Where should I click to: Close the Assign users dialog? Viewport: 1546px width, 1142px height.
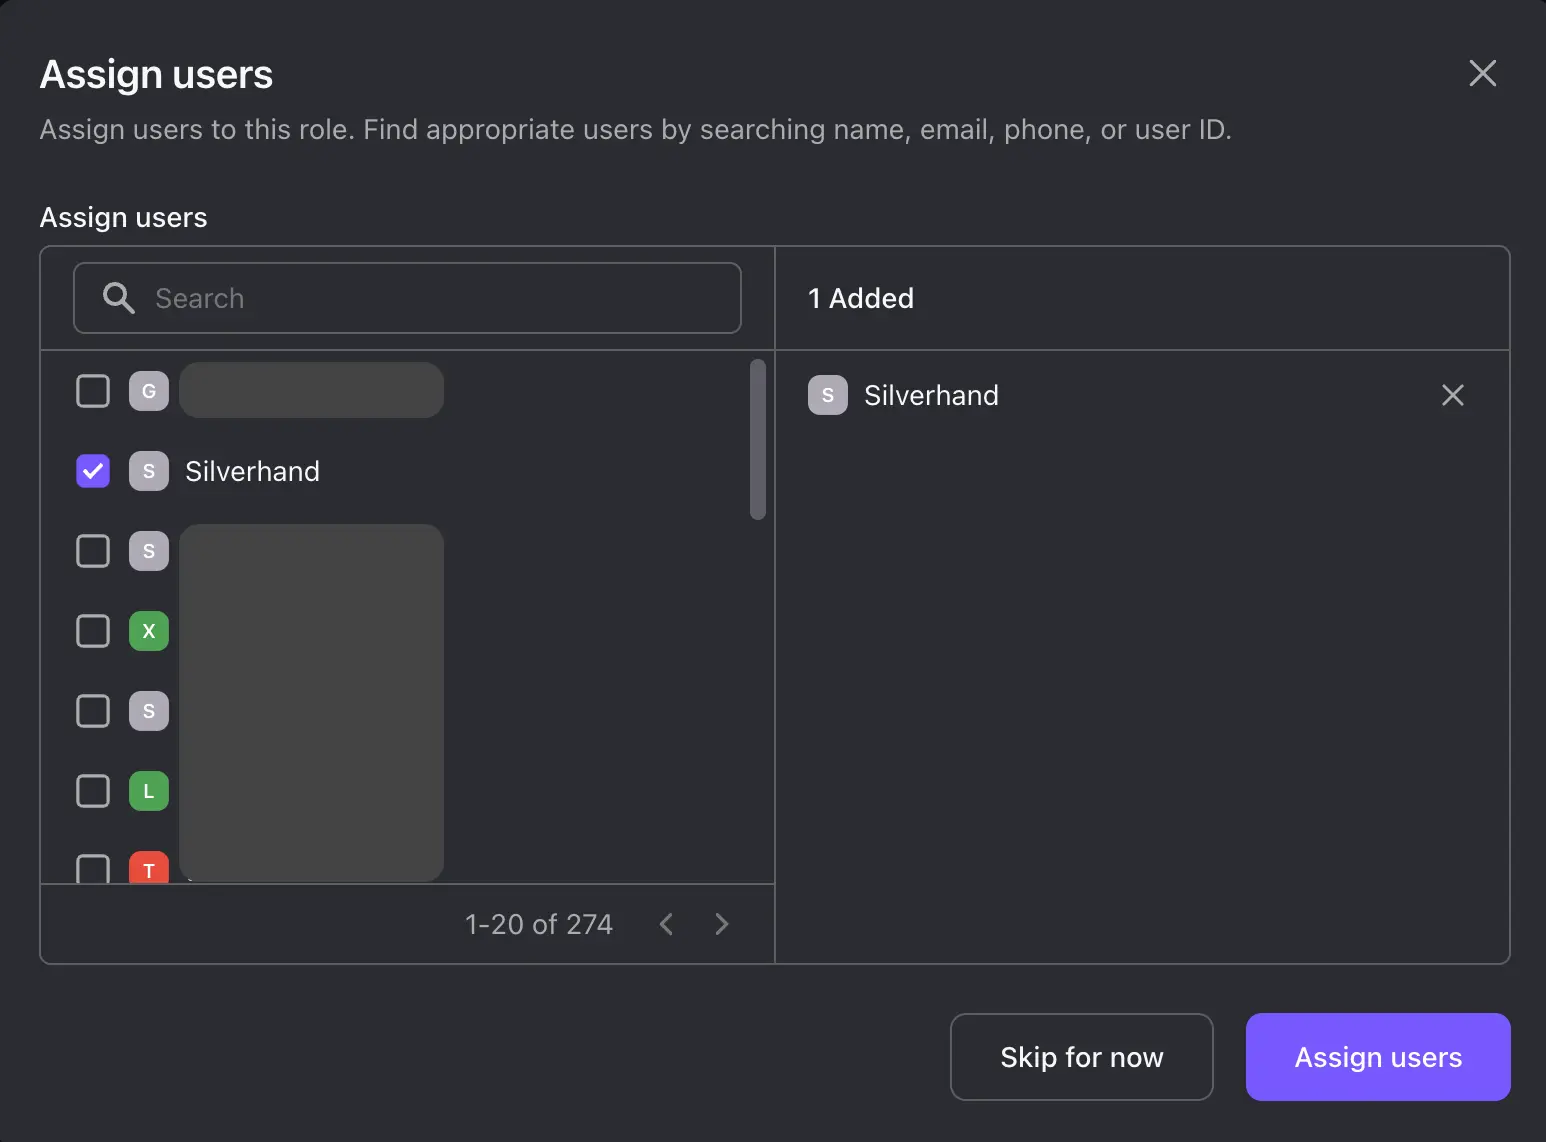[x=1482, y=73]
